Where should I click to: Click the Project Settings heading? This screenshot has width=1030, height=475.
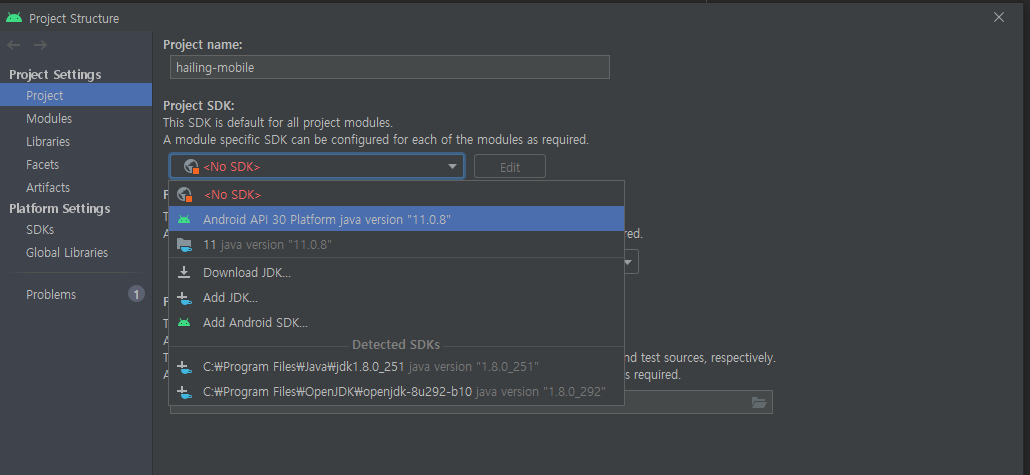point(55,74)
